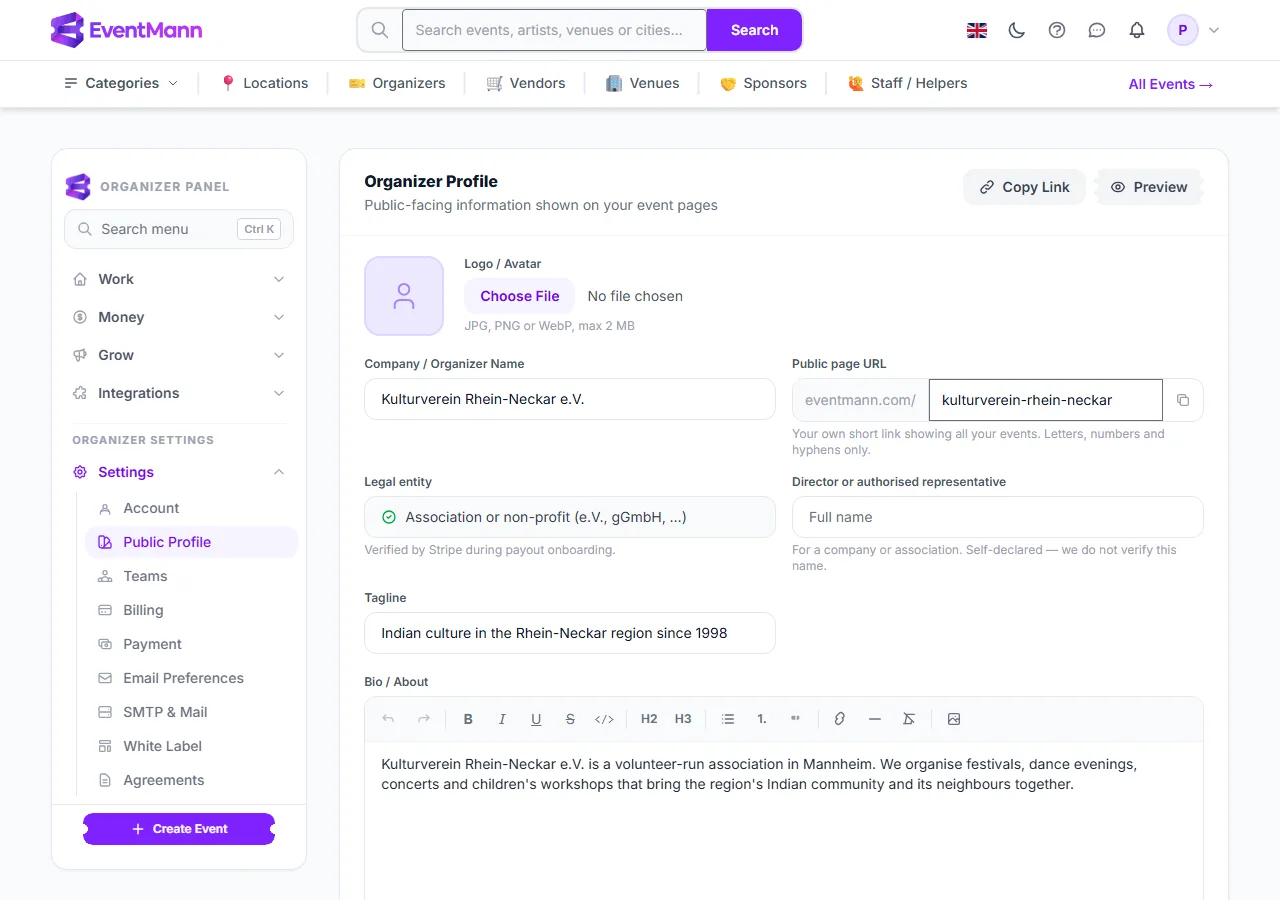Image resolution: width=1280 pixels, height=900 pixels.
Task: Open the Billing settings page
Action: 192,610
